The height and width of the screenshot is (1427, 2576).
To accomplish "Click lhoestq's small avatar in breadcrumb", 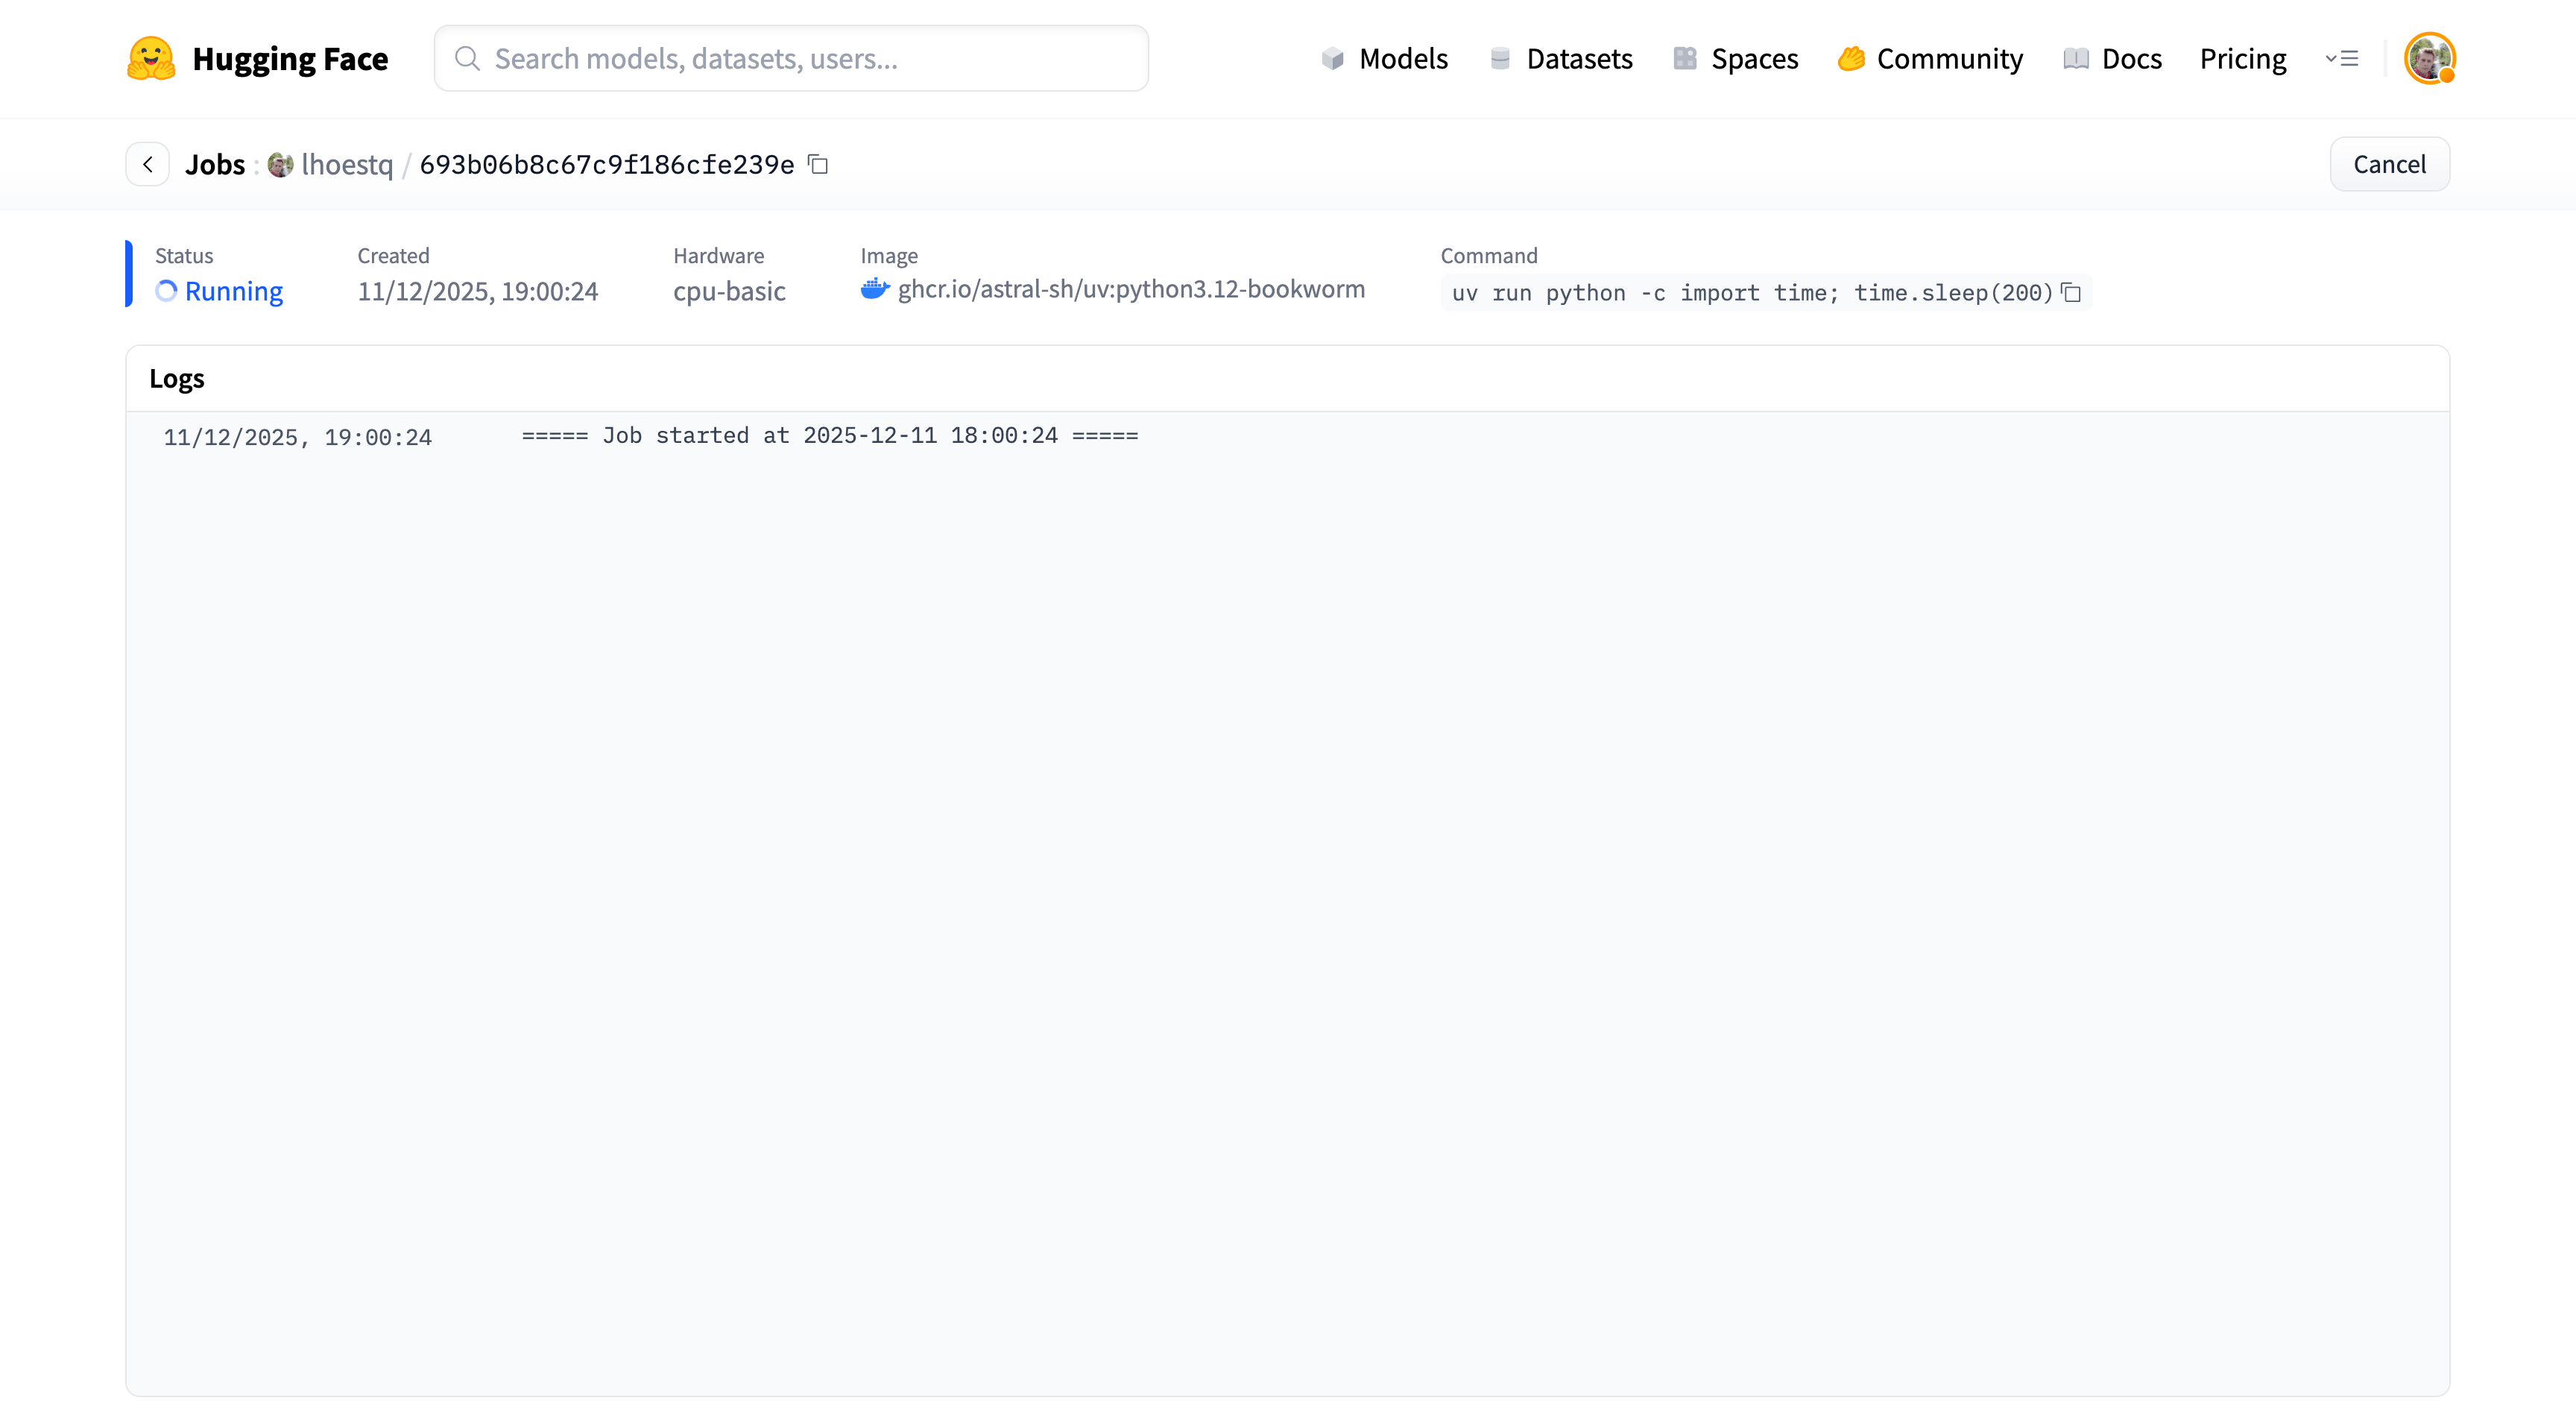I will (280, 164).
